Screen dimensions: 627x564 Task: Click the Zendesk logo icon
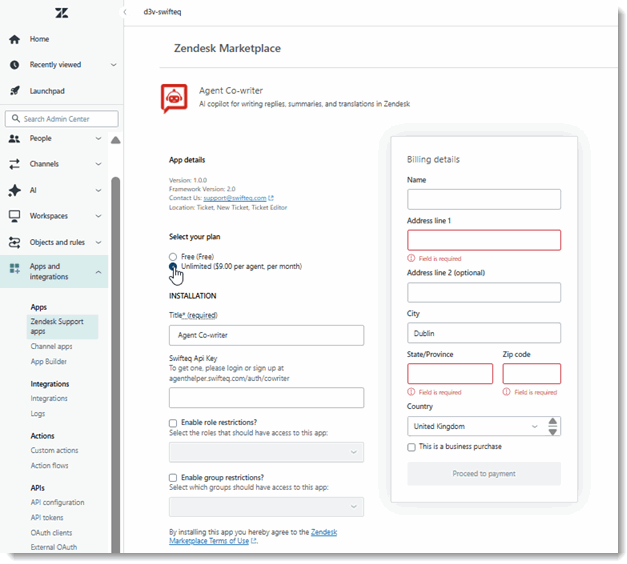(x=62, y=13)
